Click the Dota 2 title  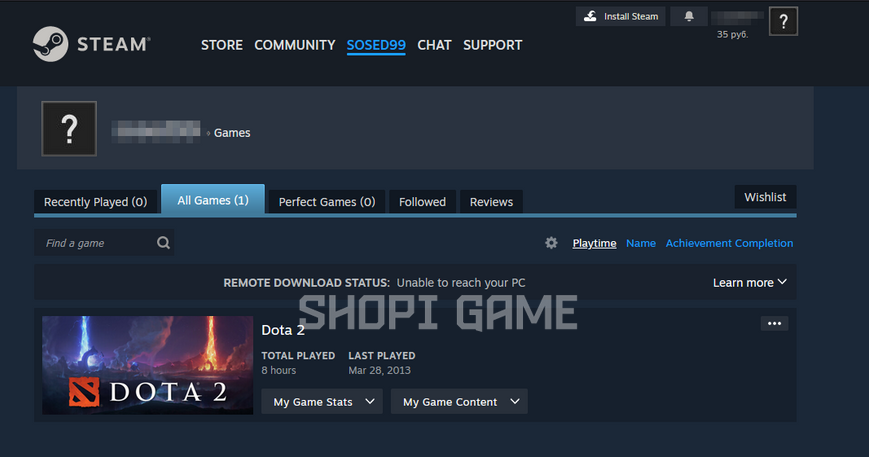pos(283,330)
